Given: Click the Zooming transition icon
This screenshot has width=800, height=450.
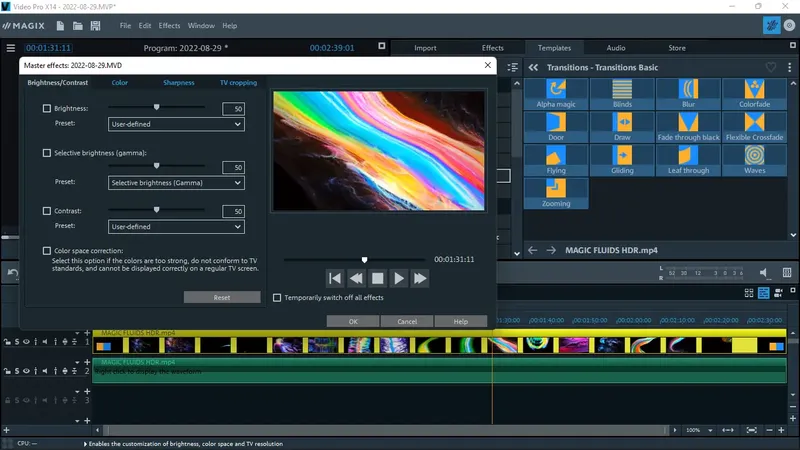Looking at the screenshot, I should tap(555, 192).
